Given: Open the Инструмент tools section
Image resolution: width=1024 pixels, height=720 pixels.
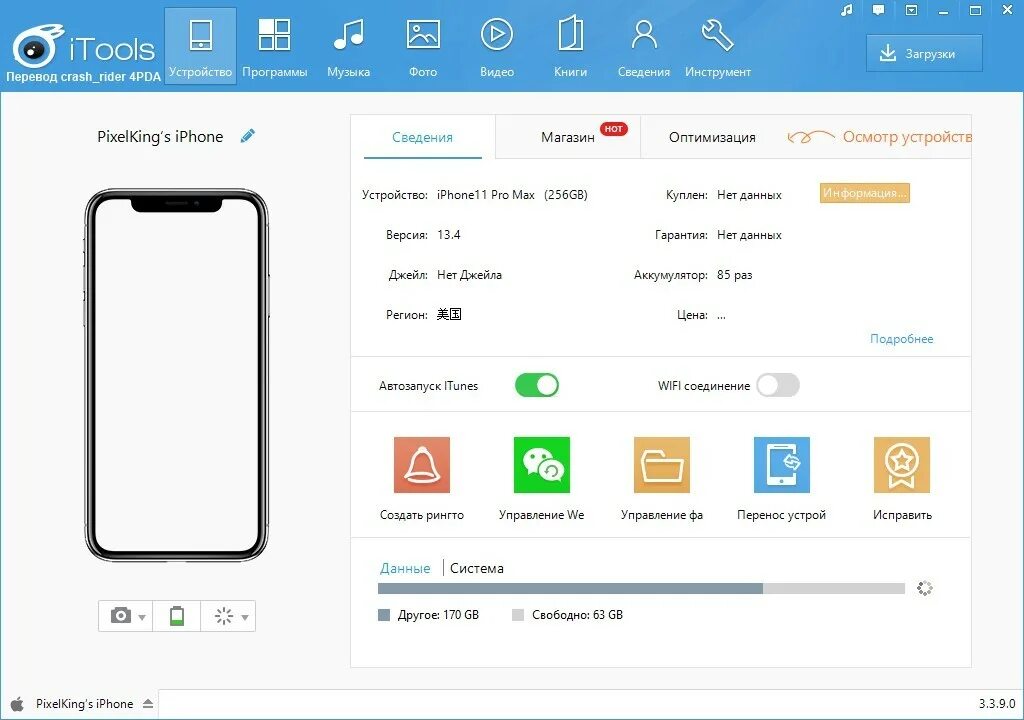Looking at the screenshot, I should tap(718, 47).
